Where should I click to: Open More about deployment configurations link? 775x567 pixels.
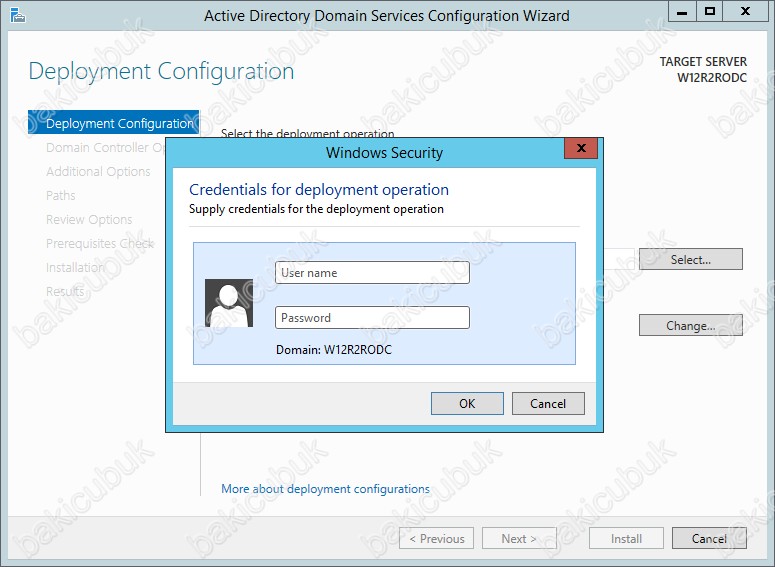pyautogui.click(x=325, y=489)
